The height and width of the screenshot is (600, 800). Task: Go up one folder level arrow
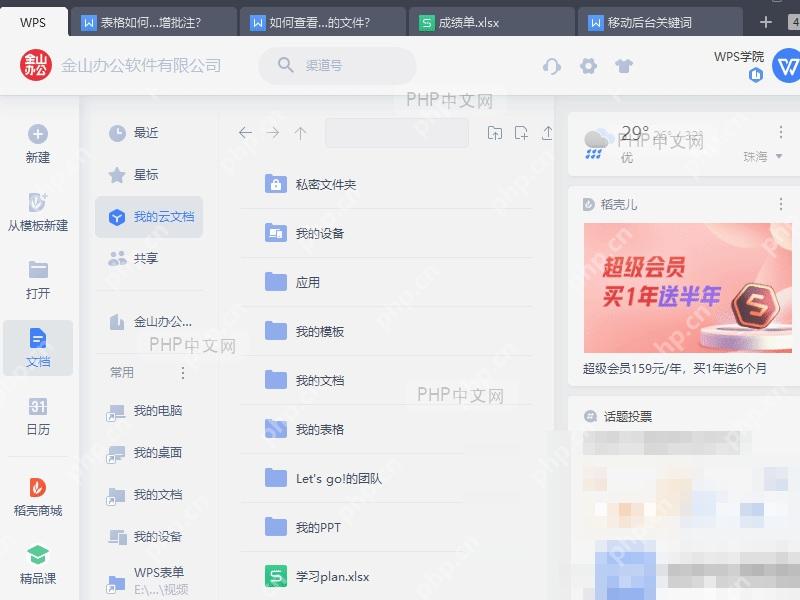[x=301, y=133]
